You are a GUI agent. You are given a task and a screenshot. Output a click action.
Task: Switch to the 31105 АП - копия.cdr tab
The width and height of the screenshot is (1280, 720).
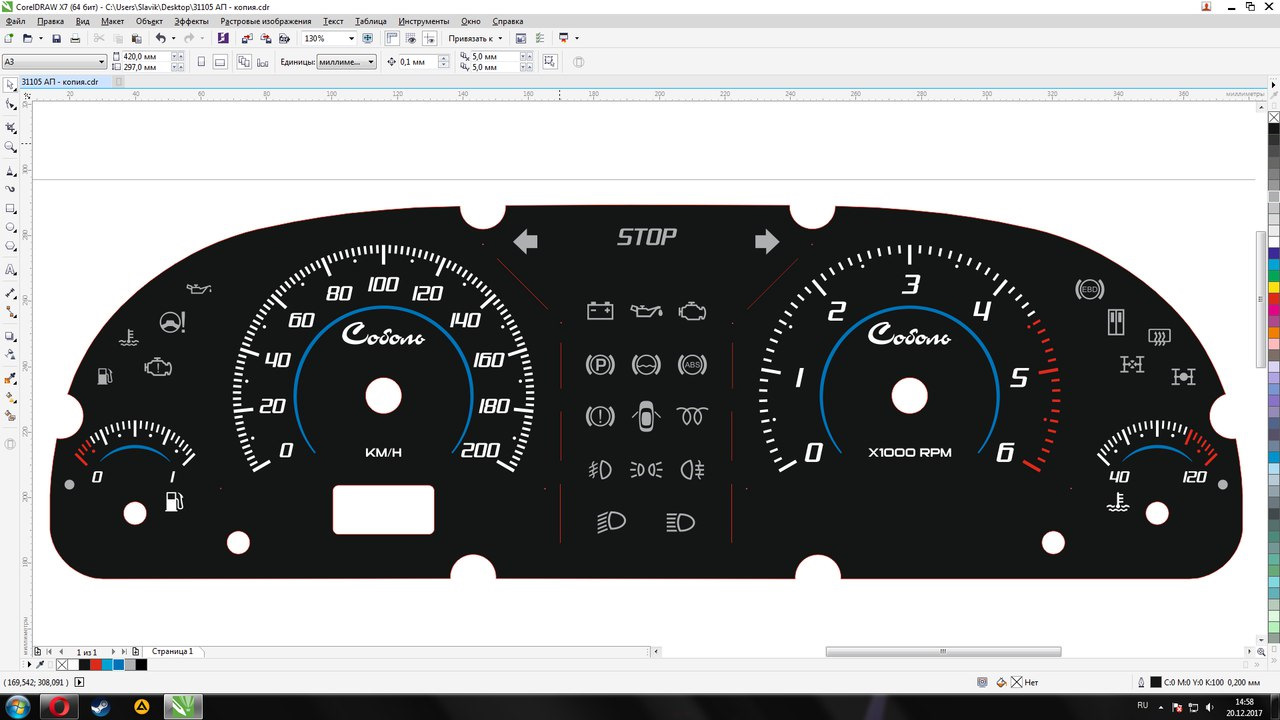pos(60,82)
